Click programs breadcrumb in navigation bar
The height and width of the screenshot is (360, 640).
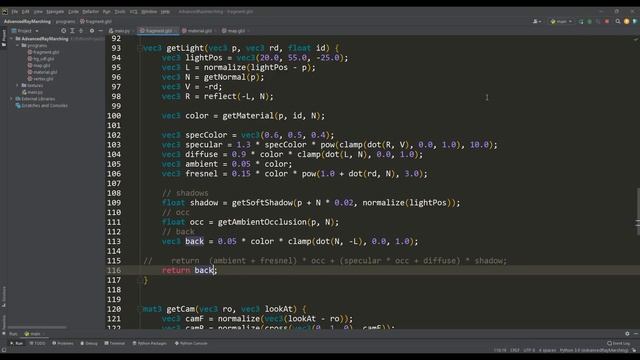pos(65,21)
